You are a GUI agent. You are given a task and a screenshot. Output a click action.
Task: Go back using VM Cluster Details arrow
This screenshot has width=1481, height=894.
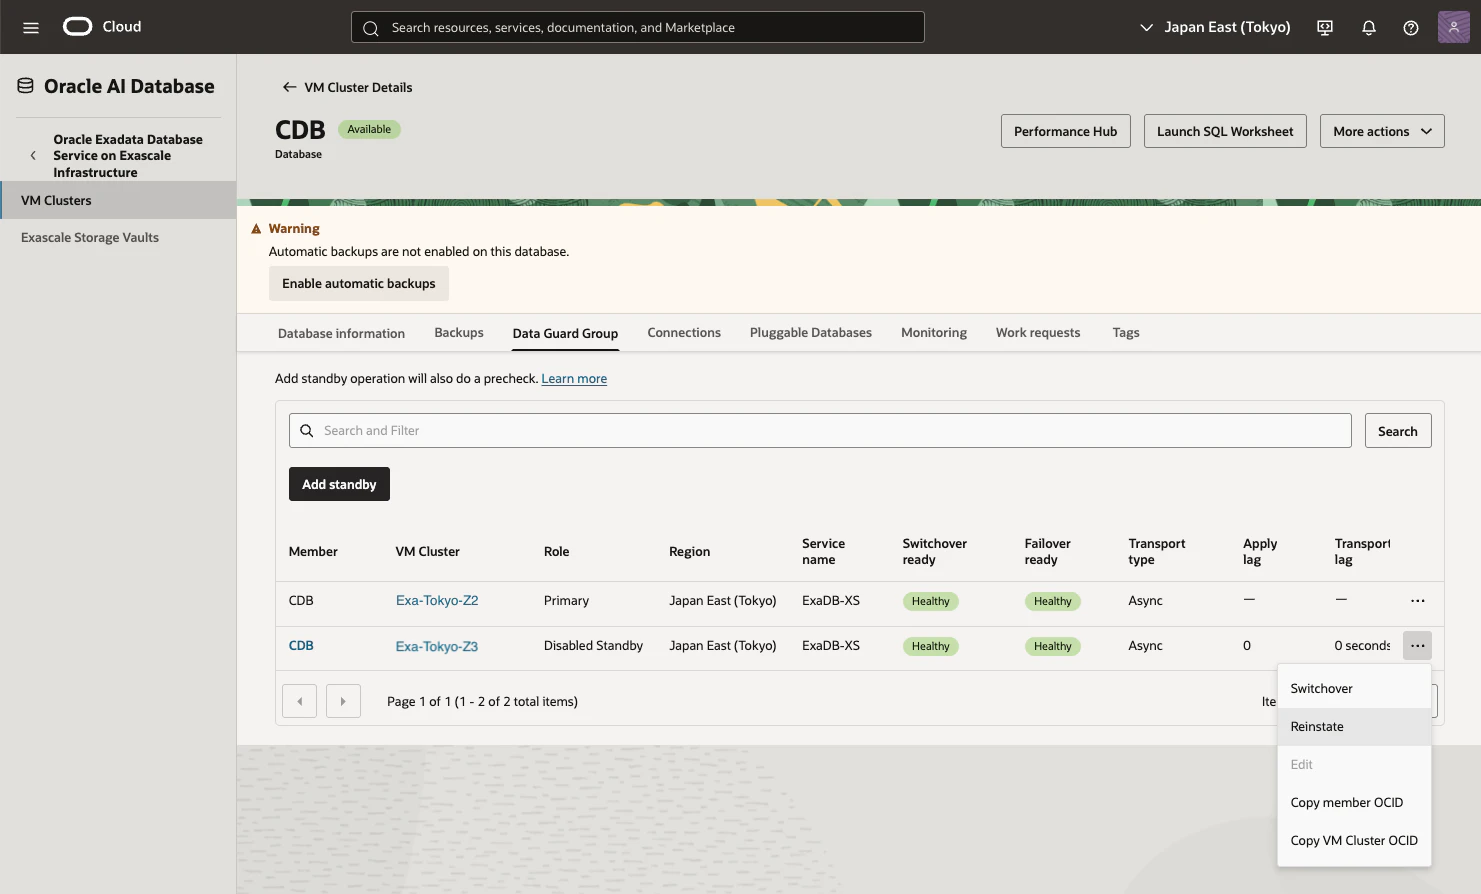289,87
